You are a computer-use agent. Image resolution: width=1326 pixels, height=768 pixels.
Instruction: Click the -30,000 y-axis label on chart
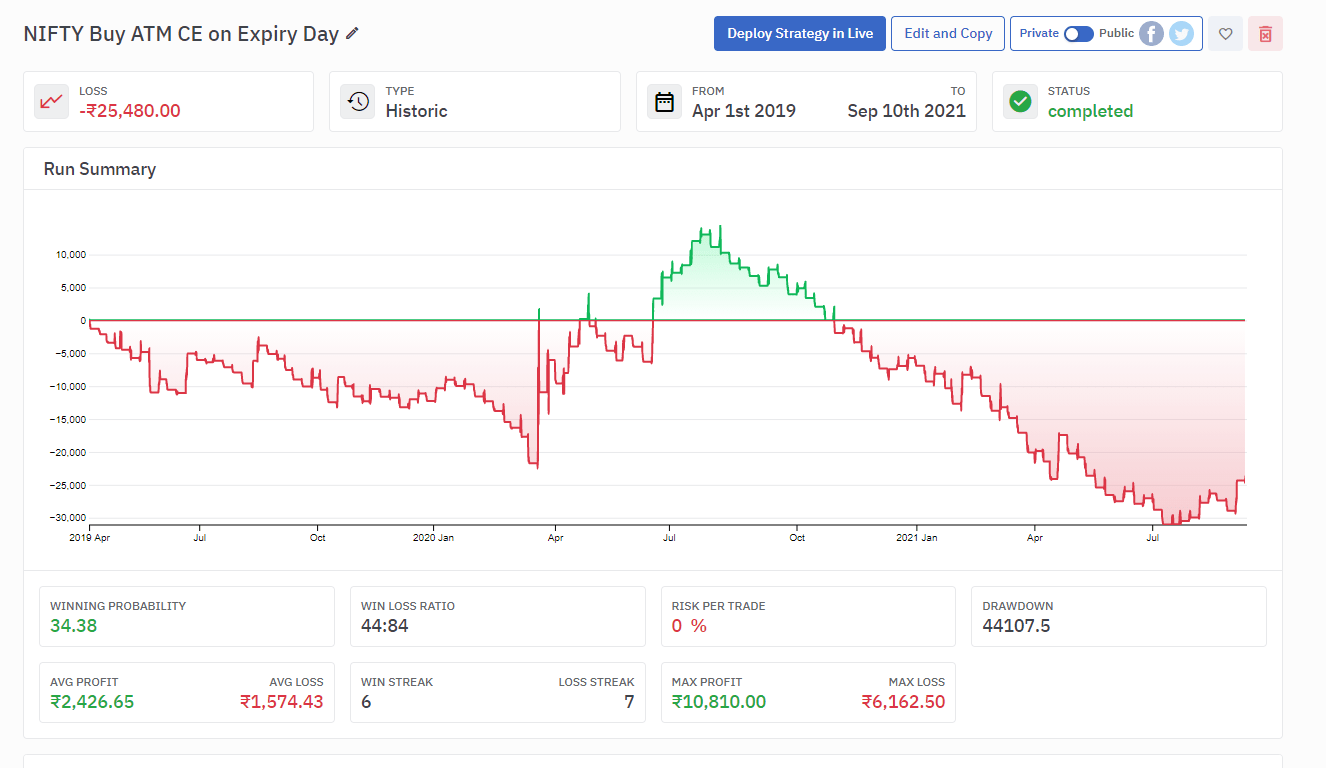[x=69, y=518]
